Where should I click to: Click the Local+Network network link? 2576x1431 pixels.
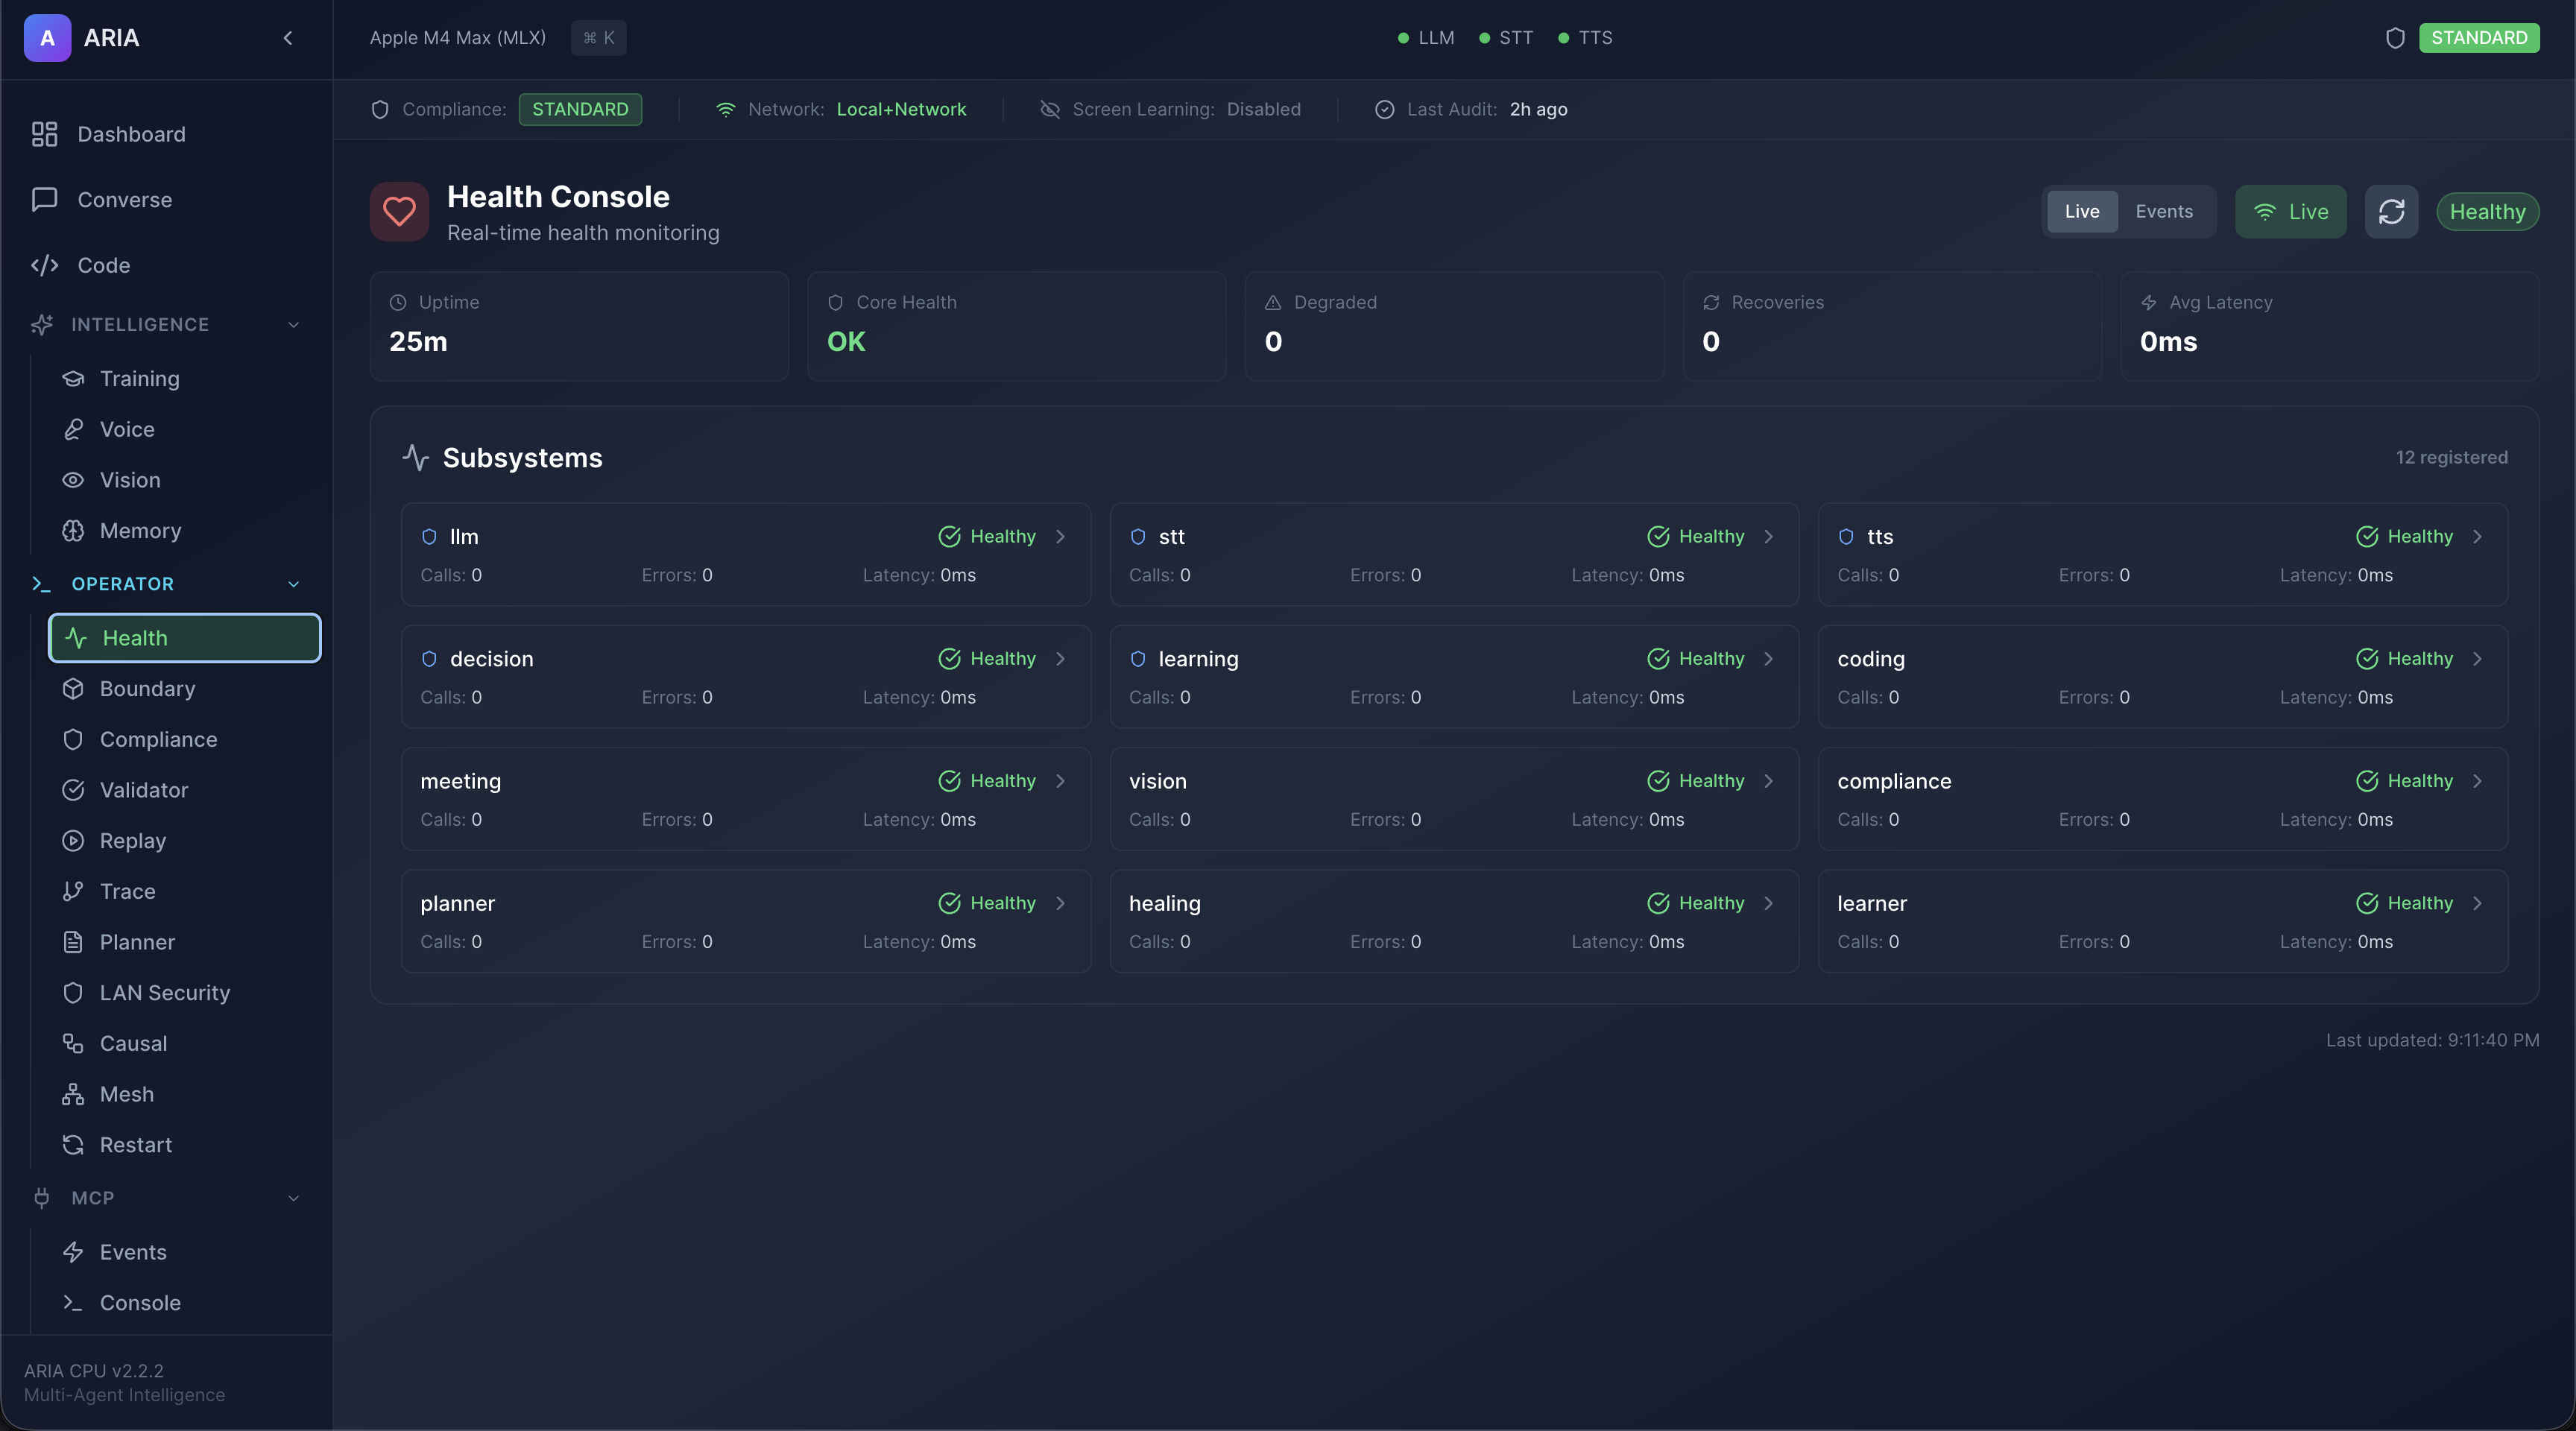click(x=902, y=110)
